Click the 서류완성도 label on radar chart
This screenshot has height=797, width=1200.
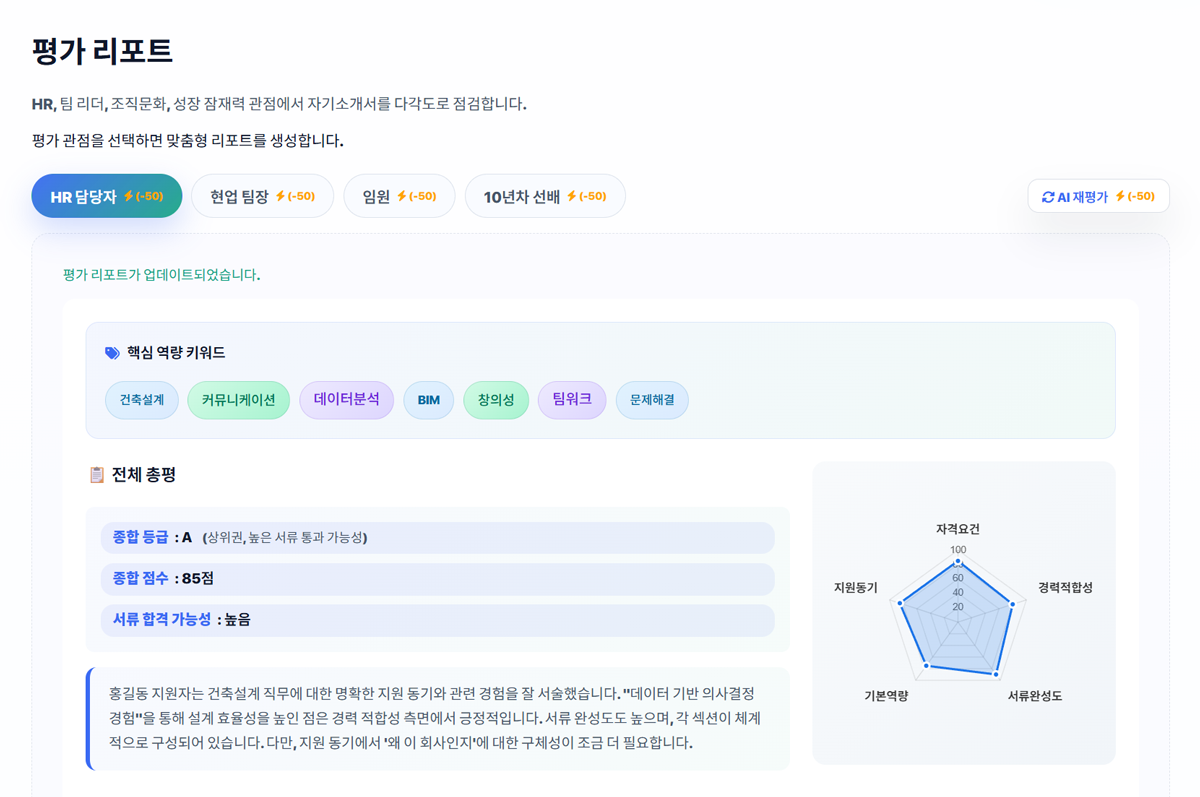pos(1034,696)
